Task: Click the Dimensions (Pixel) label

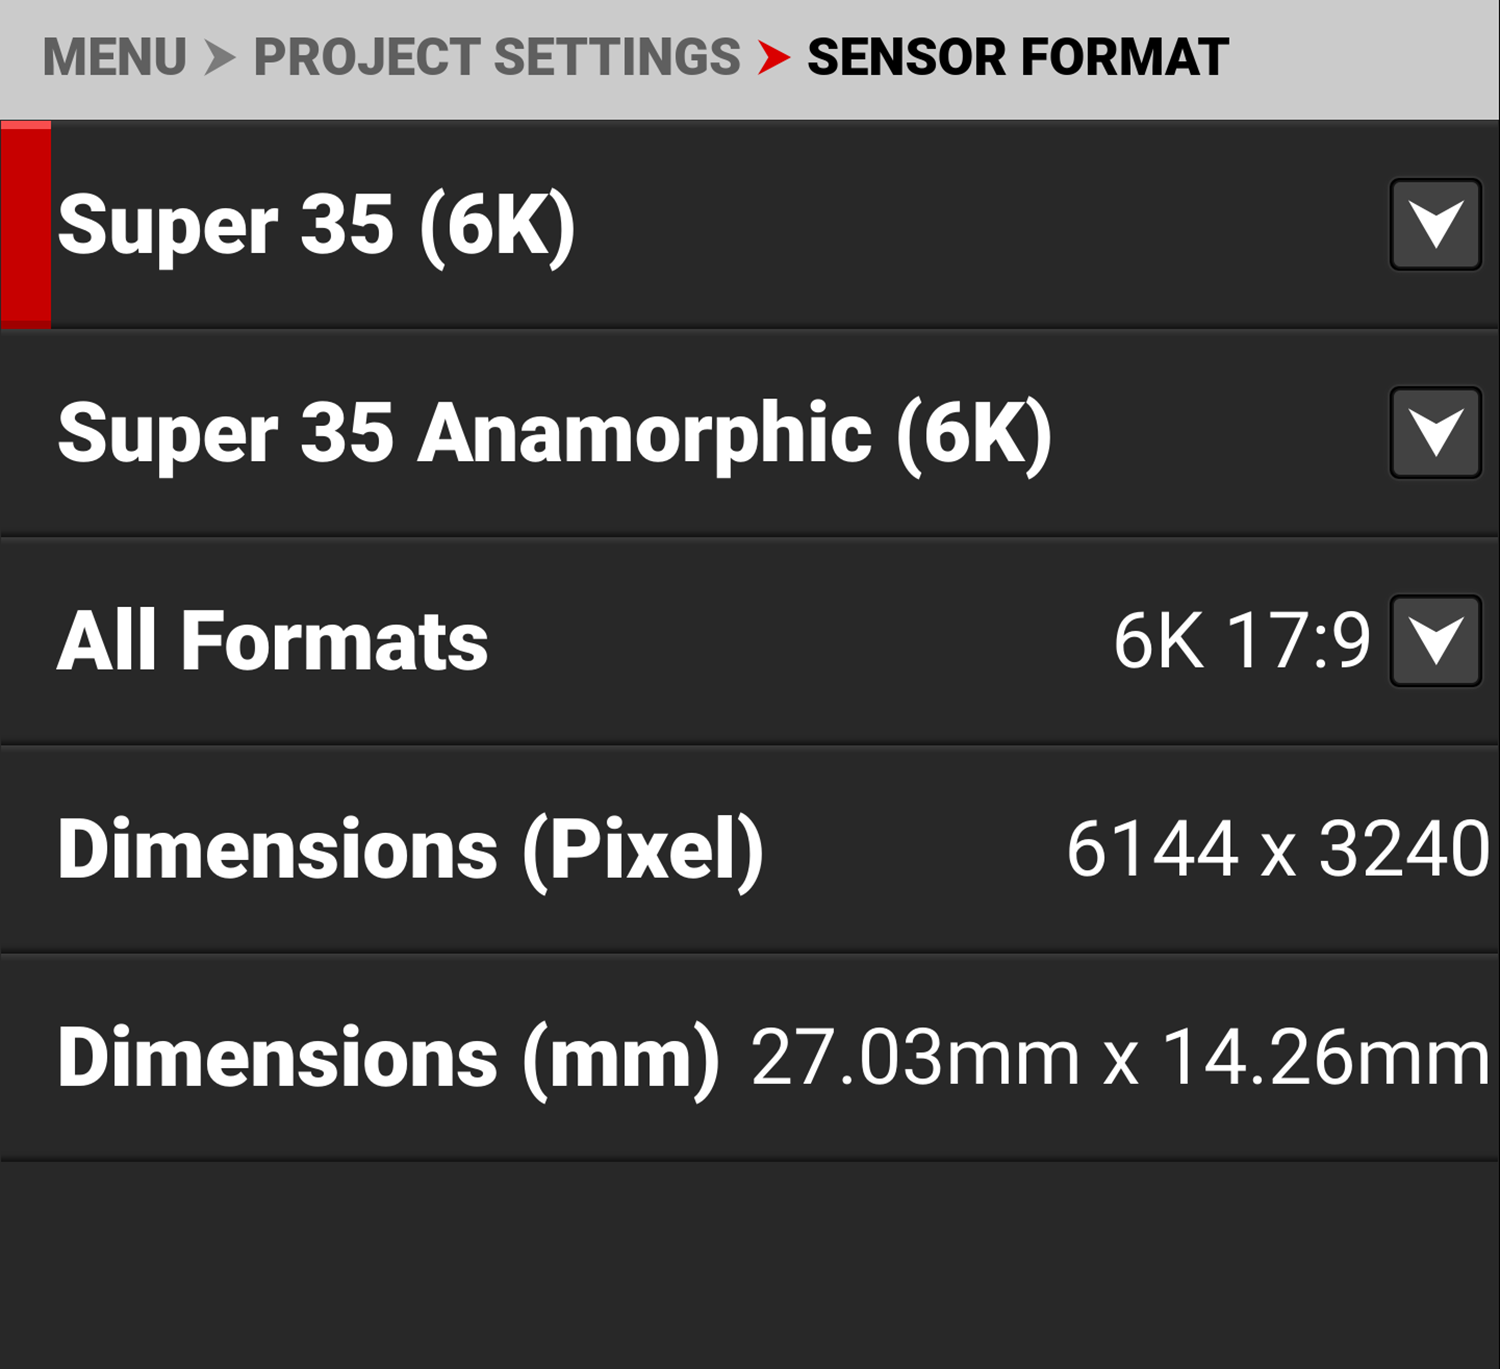Action: (x=410, y=849)
